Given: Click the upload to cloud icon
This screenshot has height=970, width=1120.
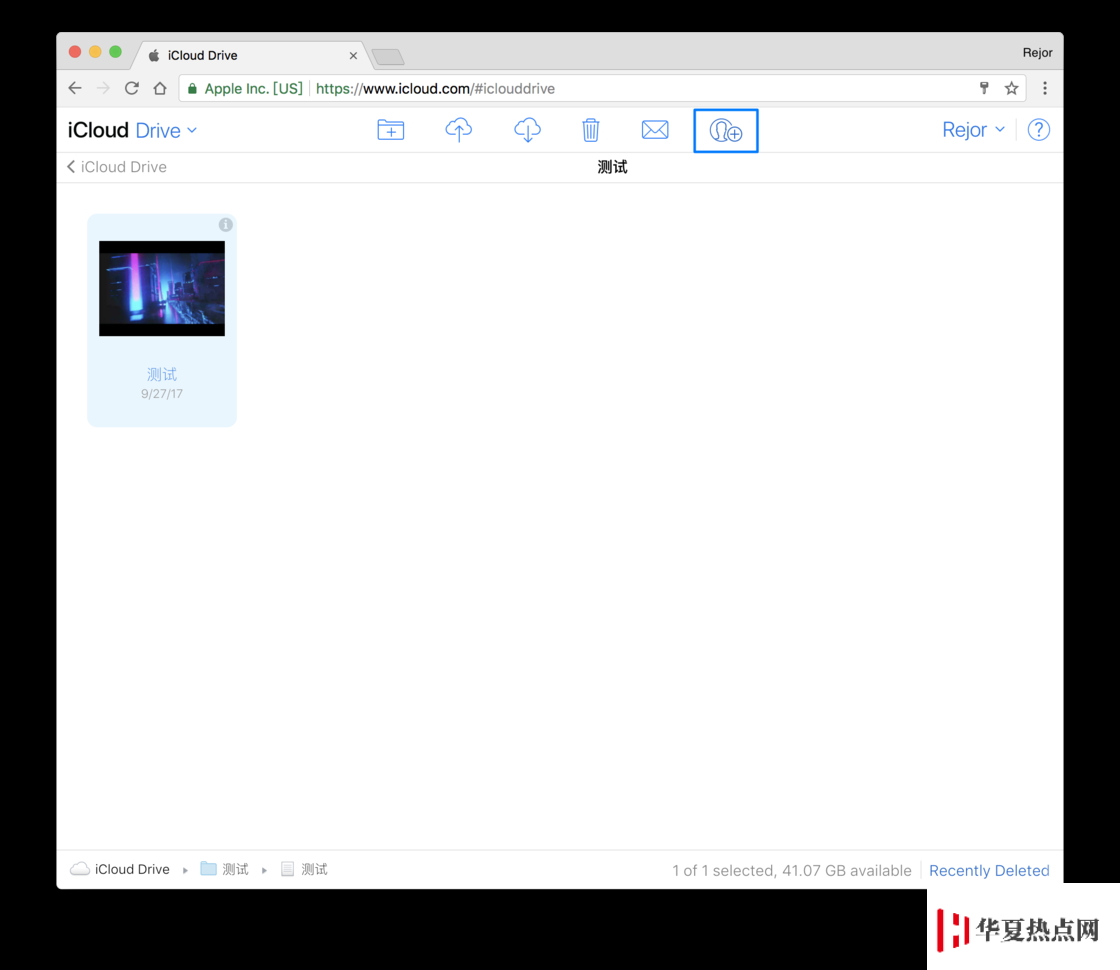Looking at the screenshot, I should 459,130.
